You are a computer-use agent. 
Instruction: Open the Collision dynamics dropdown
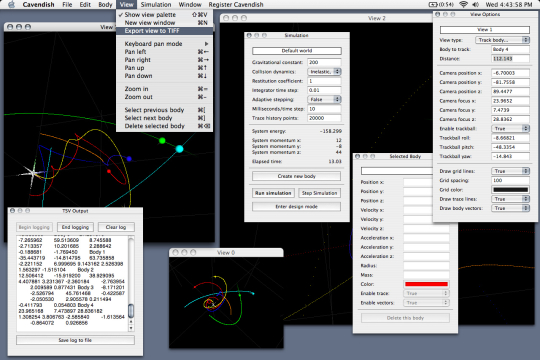[324, 72]
